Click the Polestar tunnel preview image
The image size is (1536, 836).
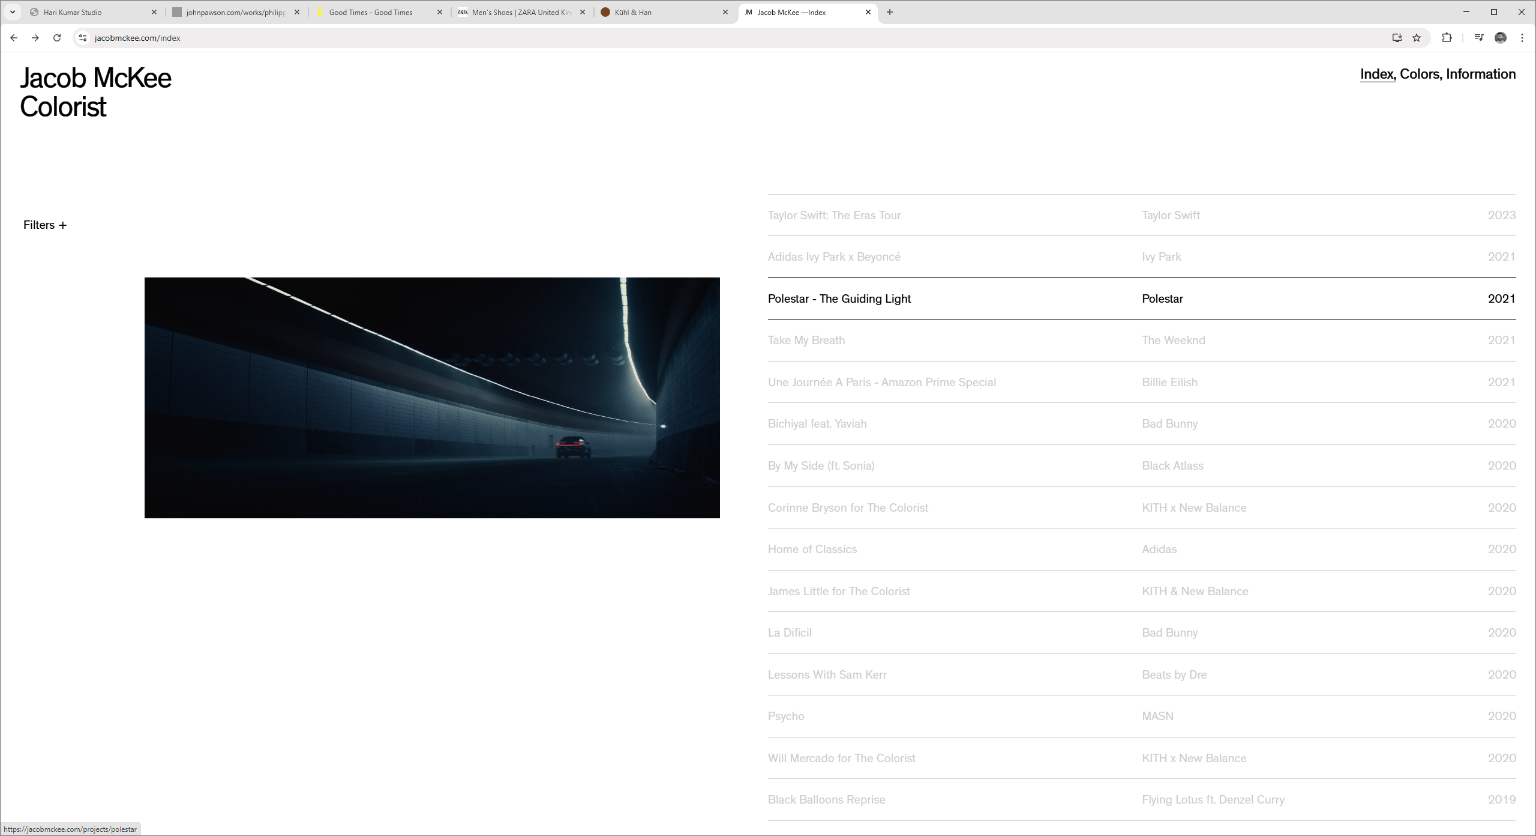tap(432, 397)
